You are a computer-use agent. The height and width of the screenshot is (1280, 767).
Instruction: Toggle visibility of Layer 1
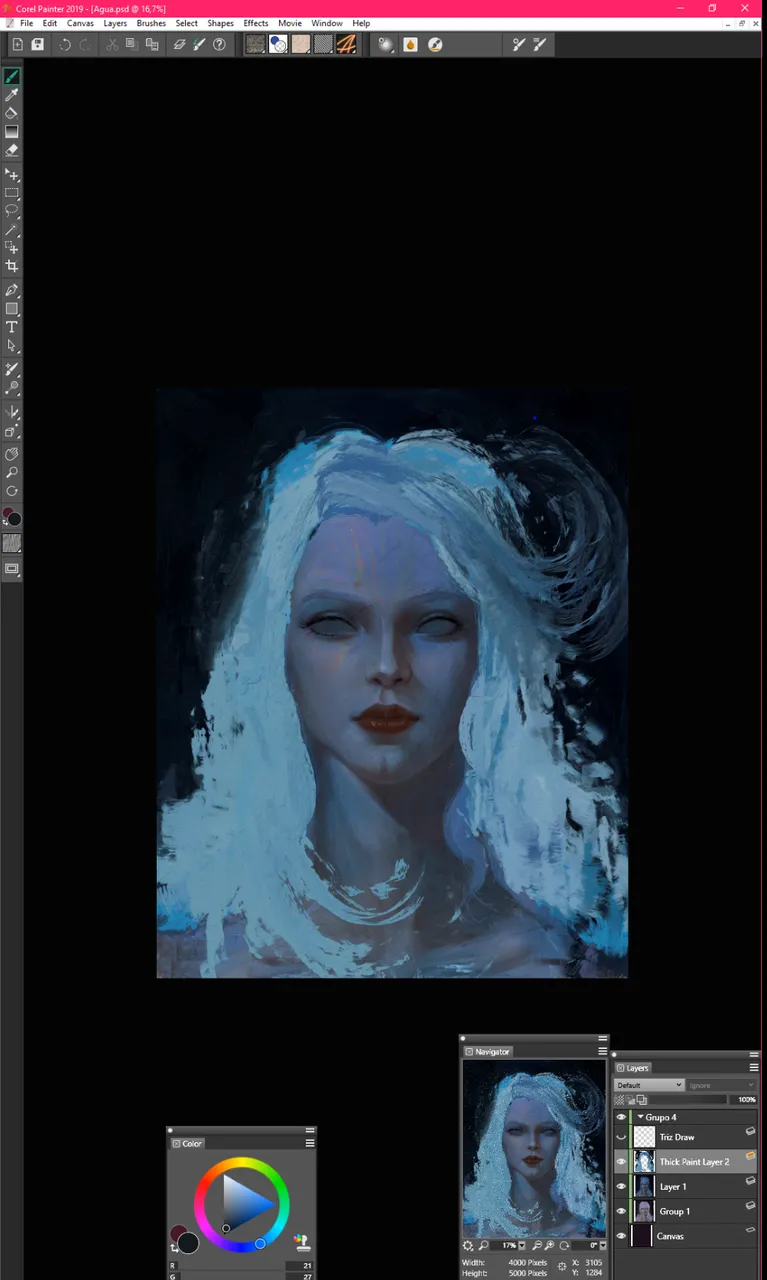pos(621,1186)
